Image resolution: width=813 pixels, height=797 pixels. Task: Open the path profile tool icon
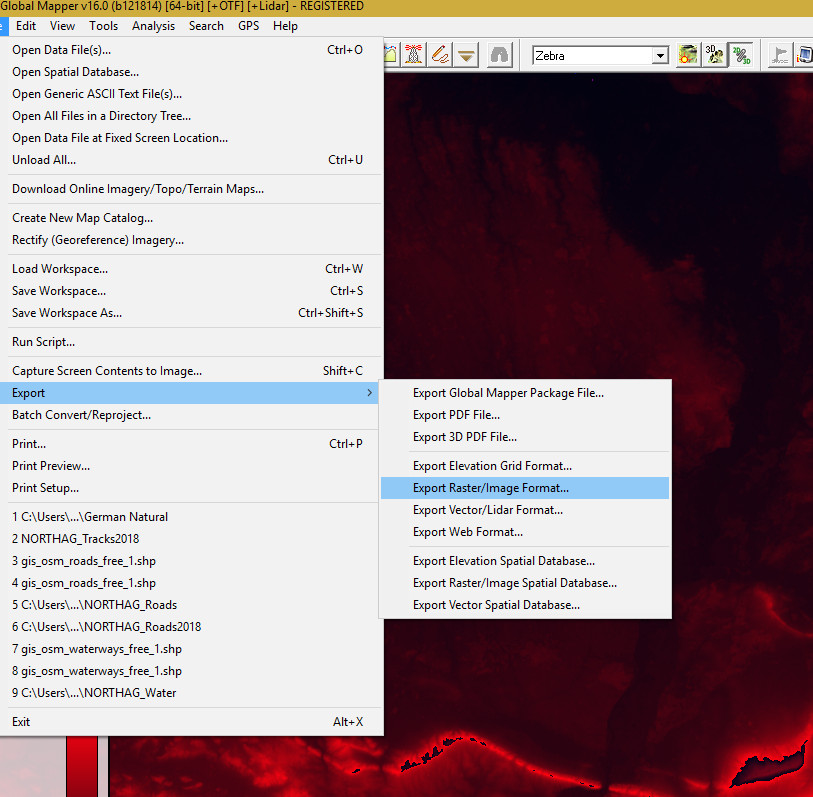[x=391, y=54]
